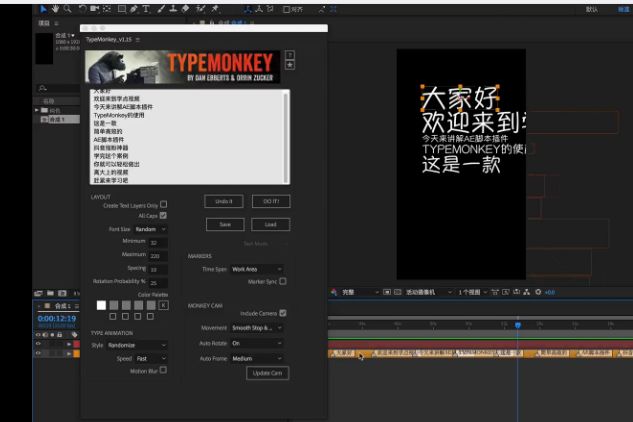Image resolution: width=633 pixels, height=422 pixels.
Task: Select the Roto Brush tool
Action: click(201, 8)
